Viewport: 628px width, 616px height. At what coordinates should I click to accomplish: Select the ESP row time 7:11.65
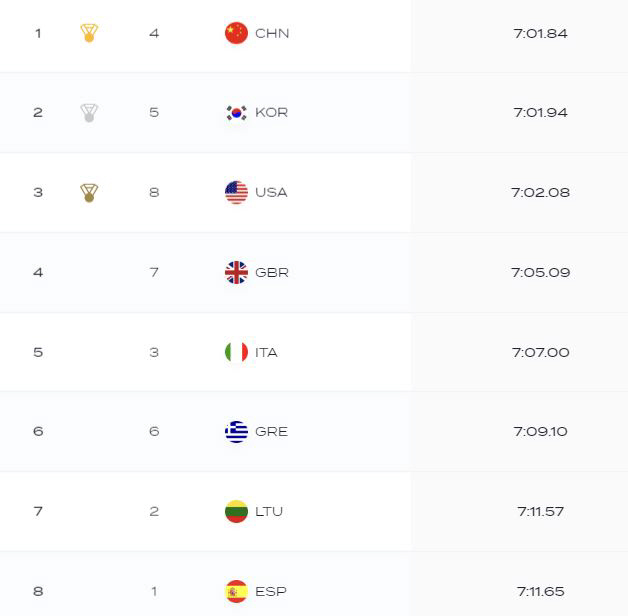pyautogui.click(x=540, y=592)
